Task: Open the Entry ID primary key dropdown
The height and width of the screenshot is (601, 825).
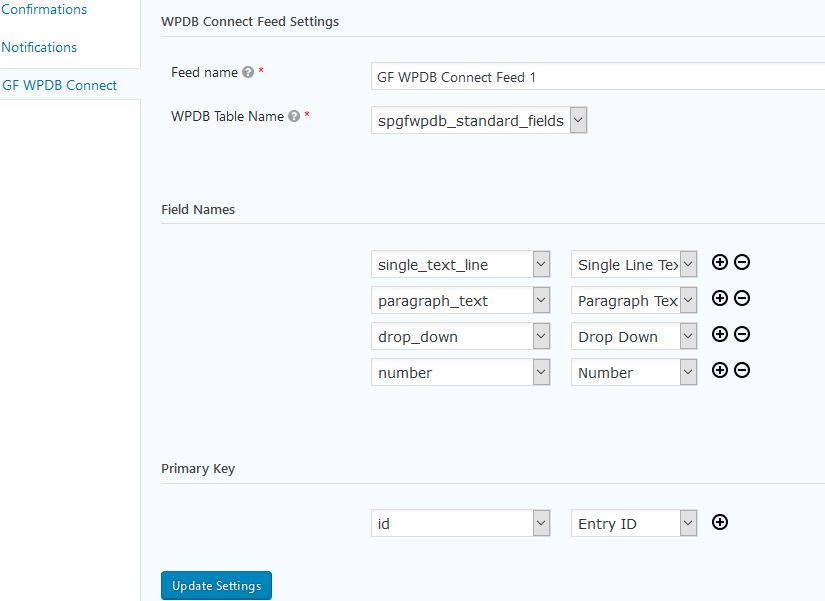Action: (634, 524)
